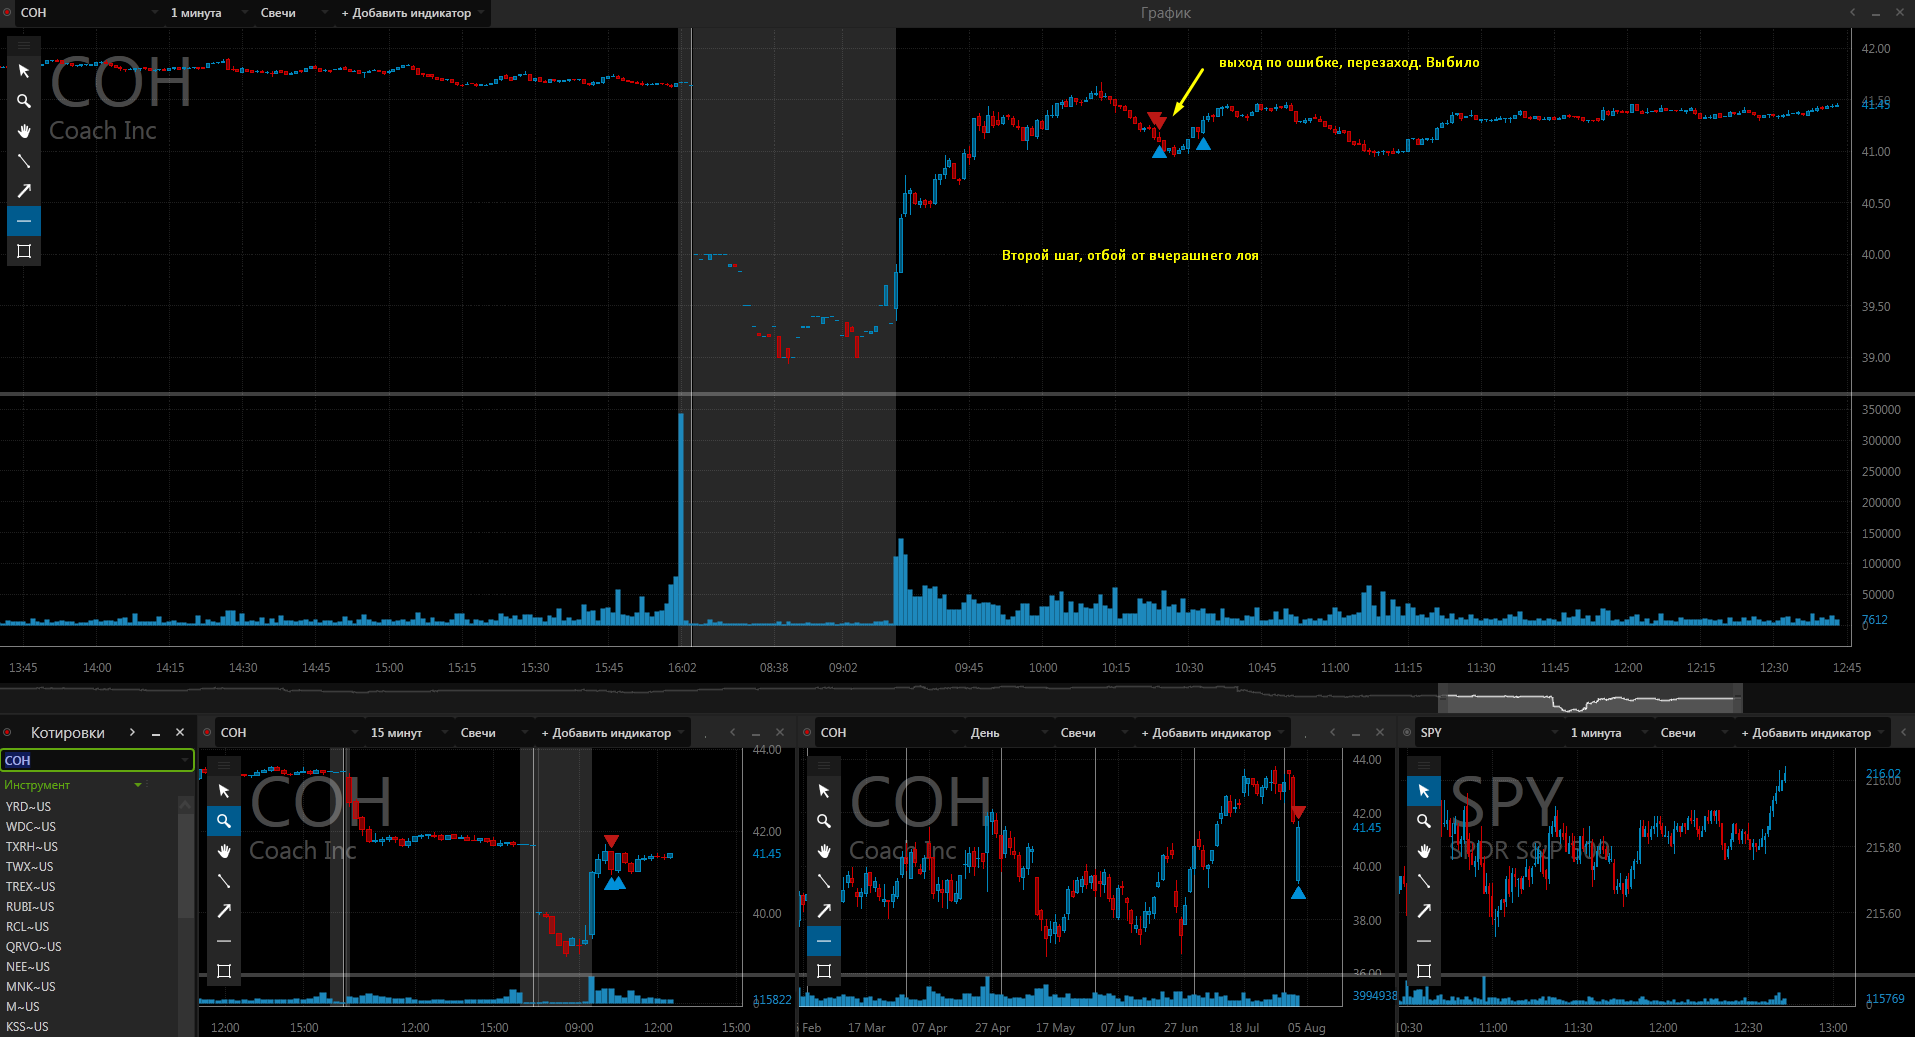Select arrow tool in daily COH chart

point(824,911)
